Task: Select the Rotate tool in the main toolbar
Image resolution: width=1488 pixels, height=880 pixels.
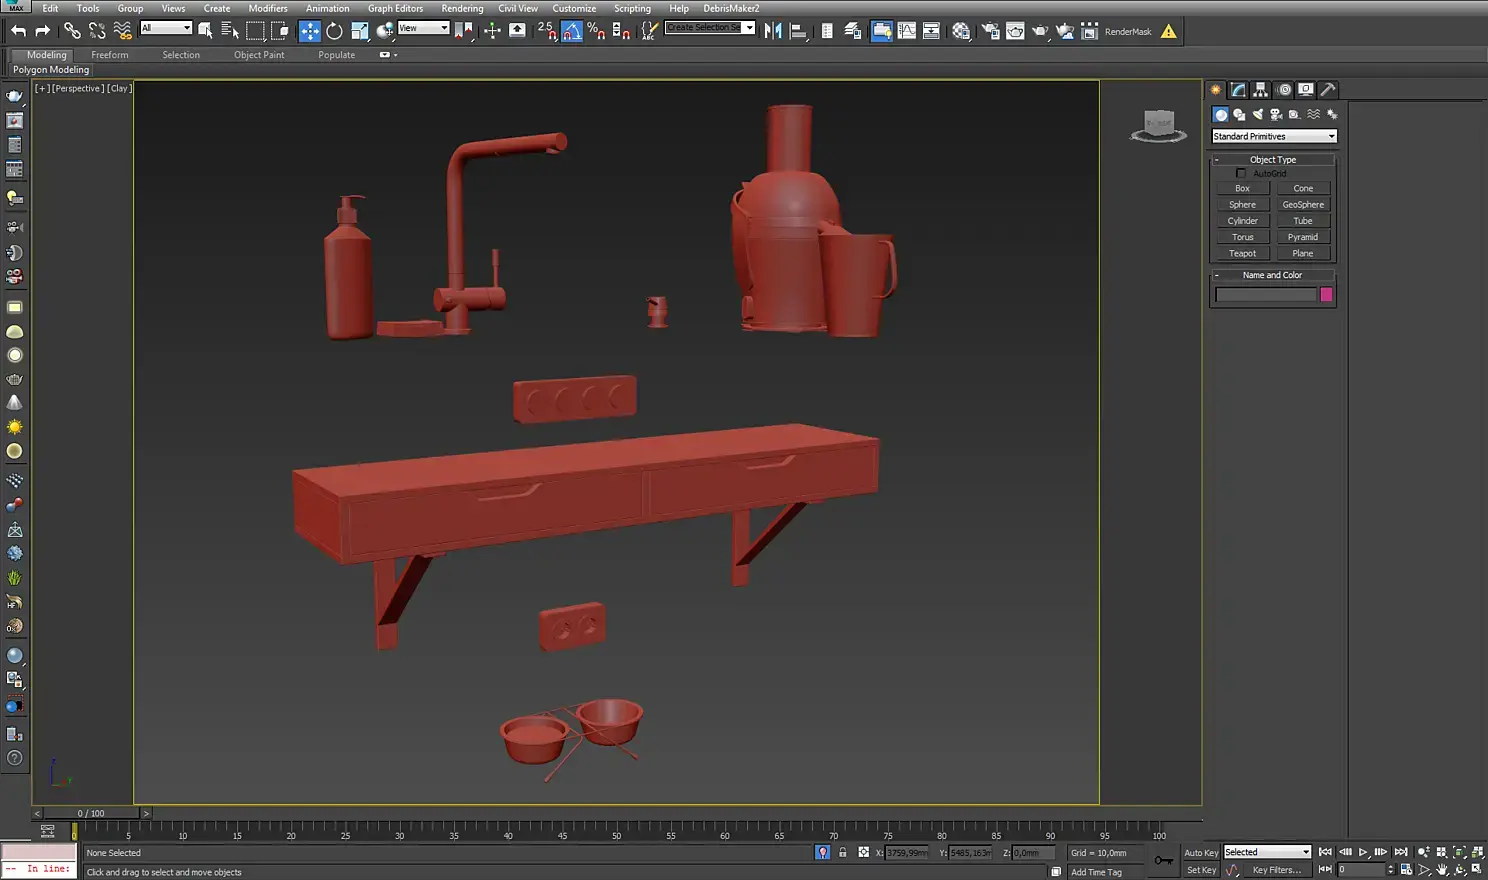Action: click(x=334, y=31)
